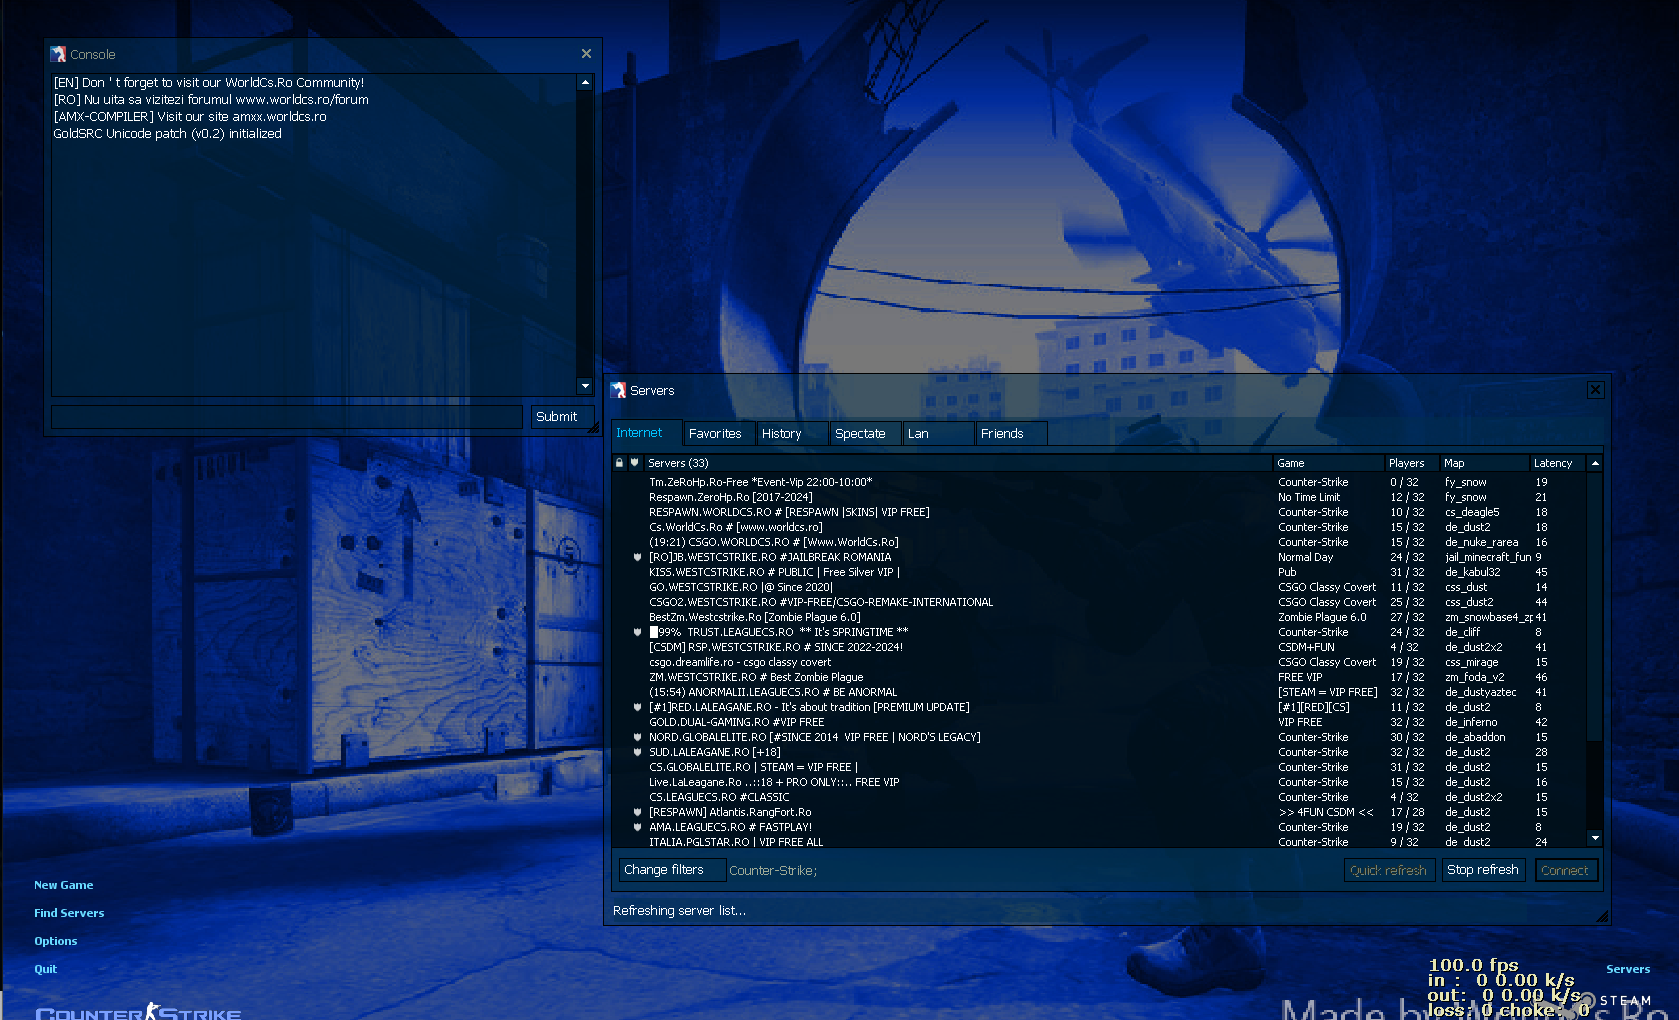This screenshot has width=1679, height=1020.
Task: Select CS.LEAGUECS.RO #CLASSIC server
Action: (x=1099, y=797)
